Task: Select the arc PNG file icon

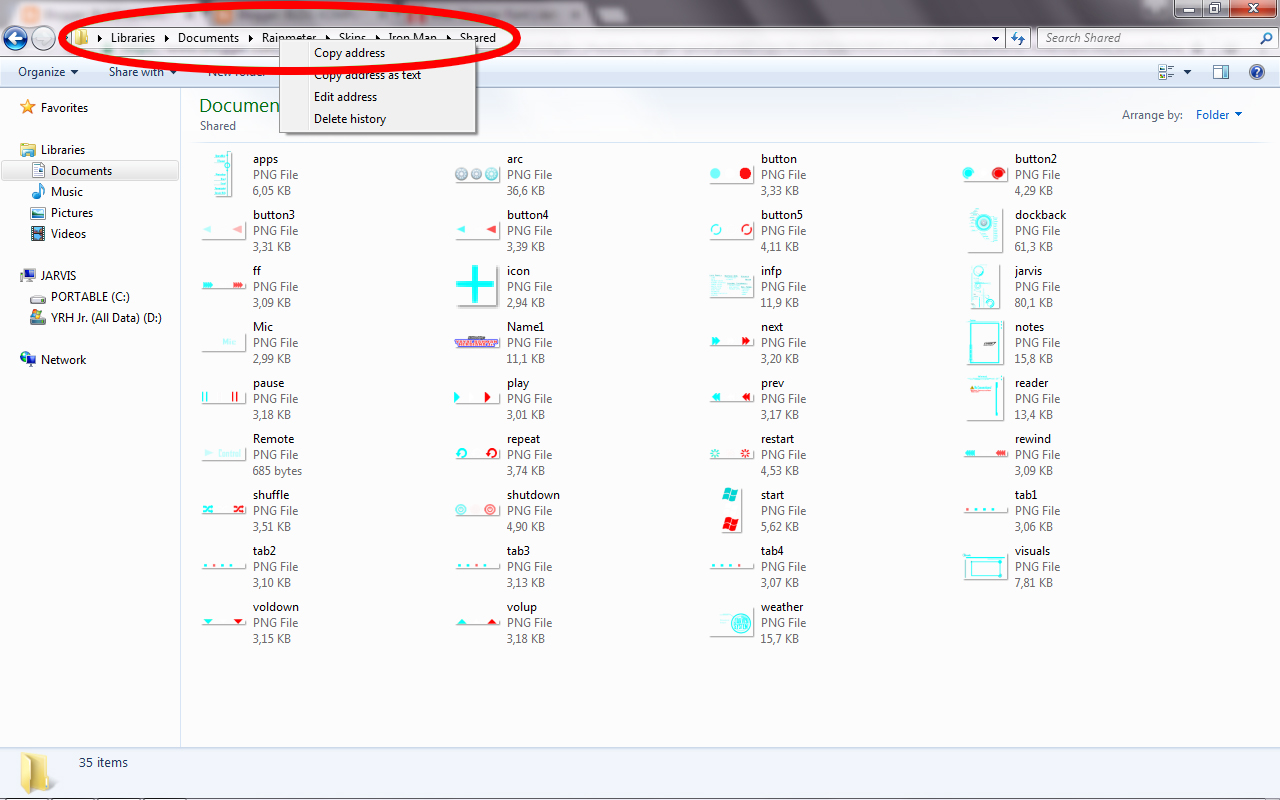Action: (476, 174)
